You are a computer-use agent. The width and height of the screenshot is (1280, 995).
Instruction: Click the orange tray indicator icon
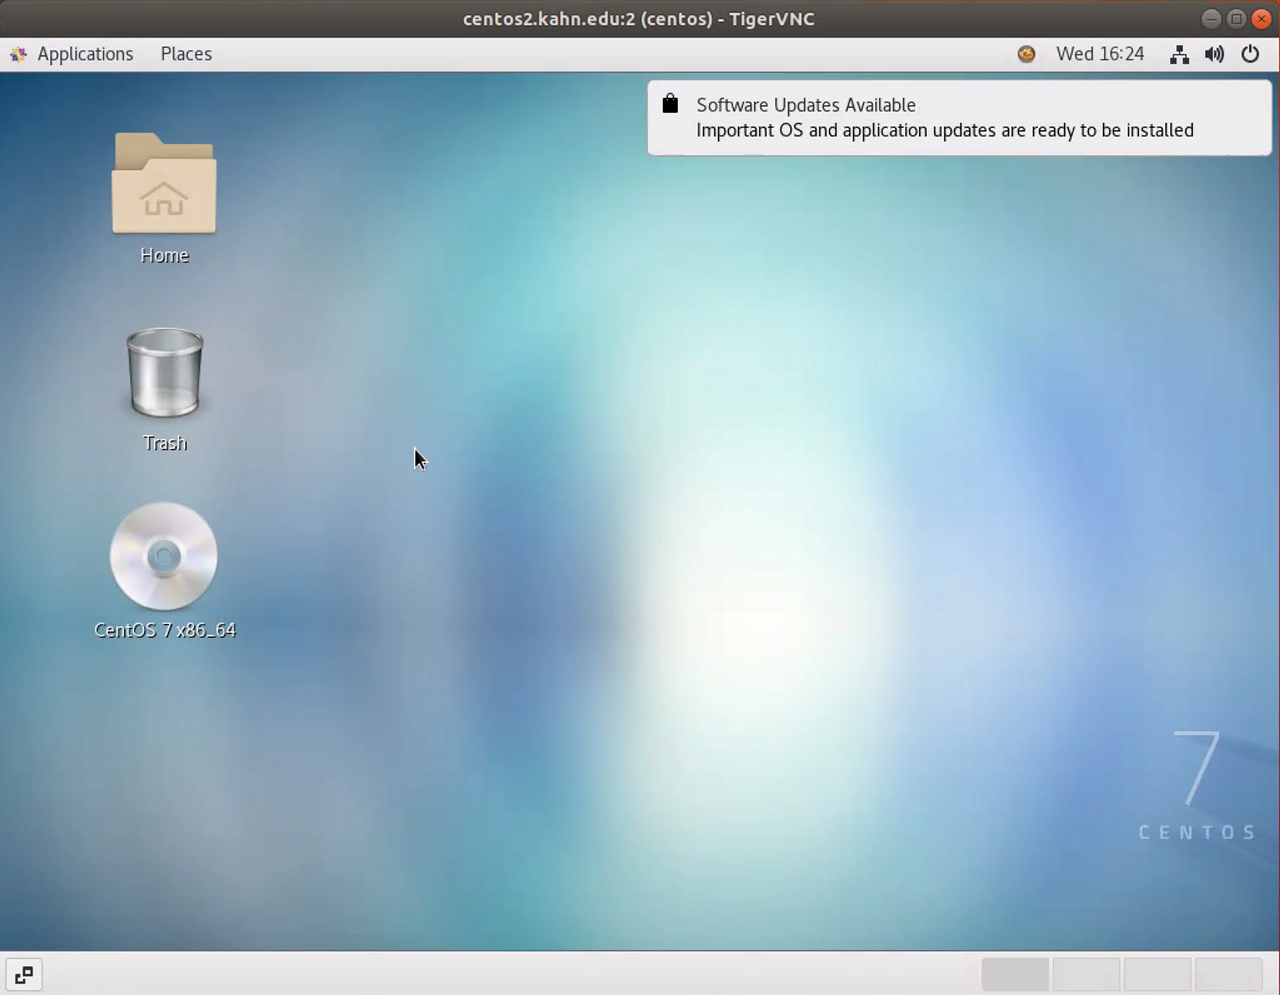tap(1026, 54)
